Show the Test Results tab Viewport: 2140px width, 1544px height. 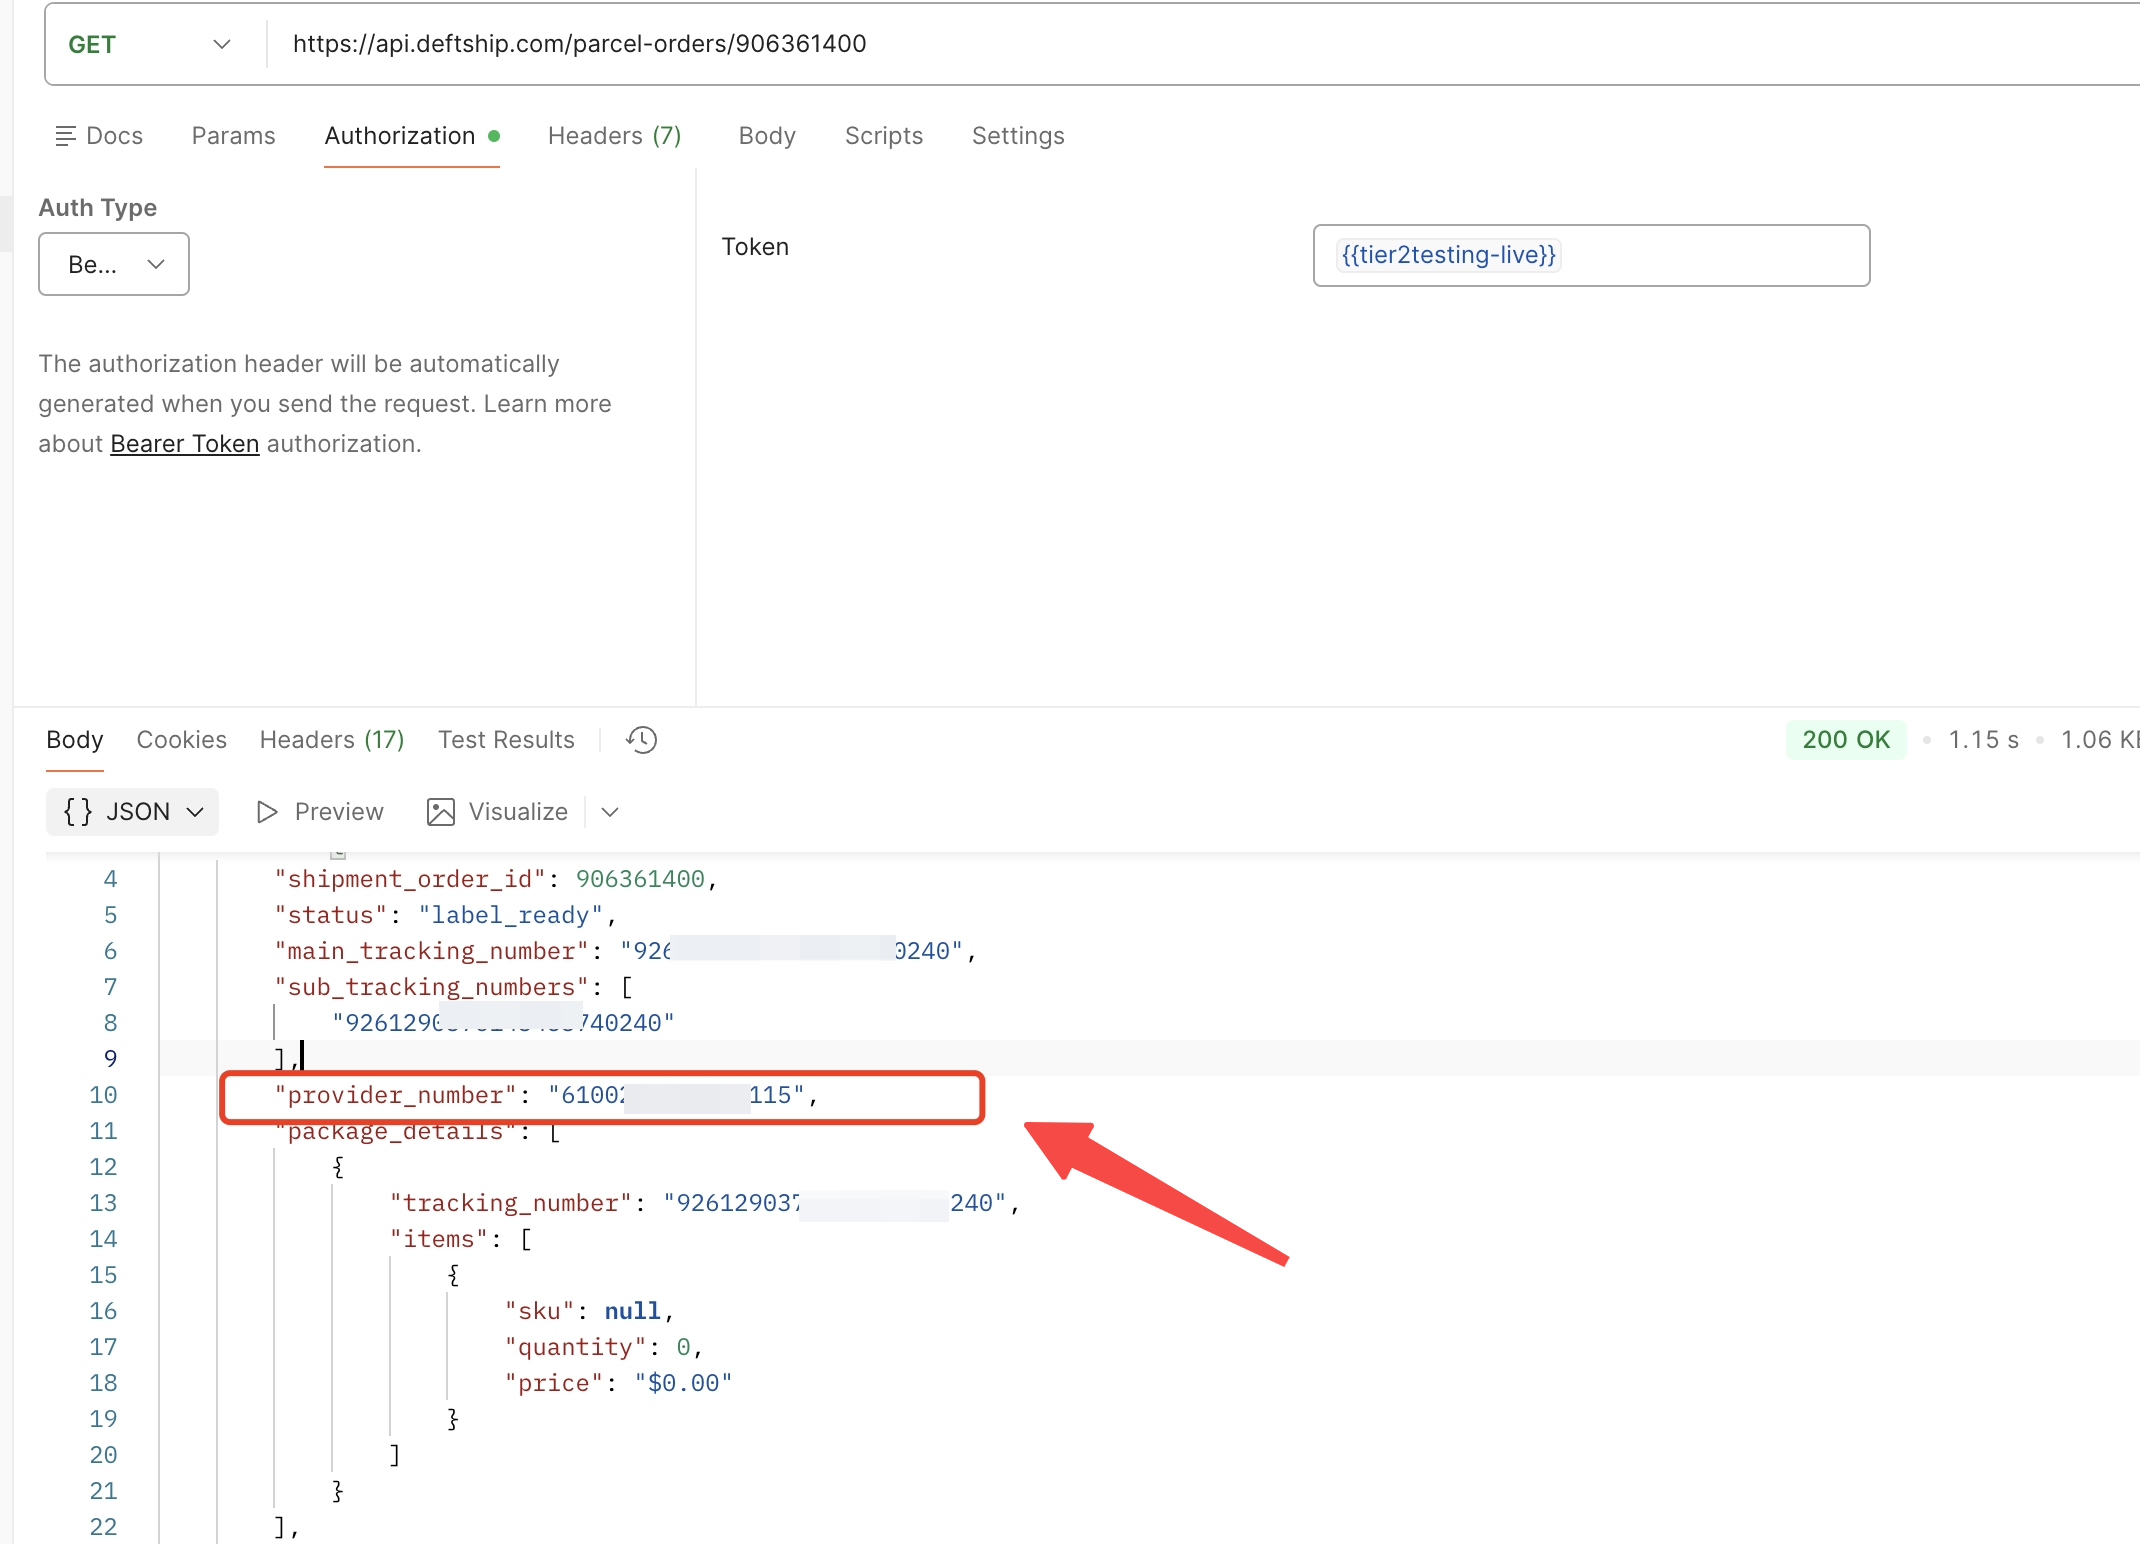(506, 740)
